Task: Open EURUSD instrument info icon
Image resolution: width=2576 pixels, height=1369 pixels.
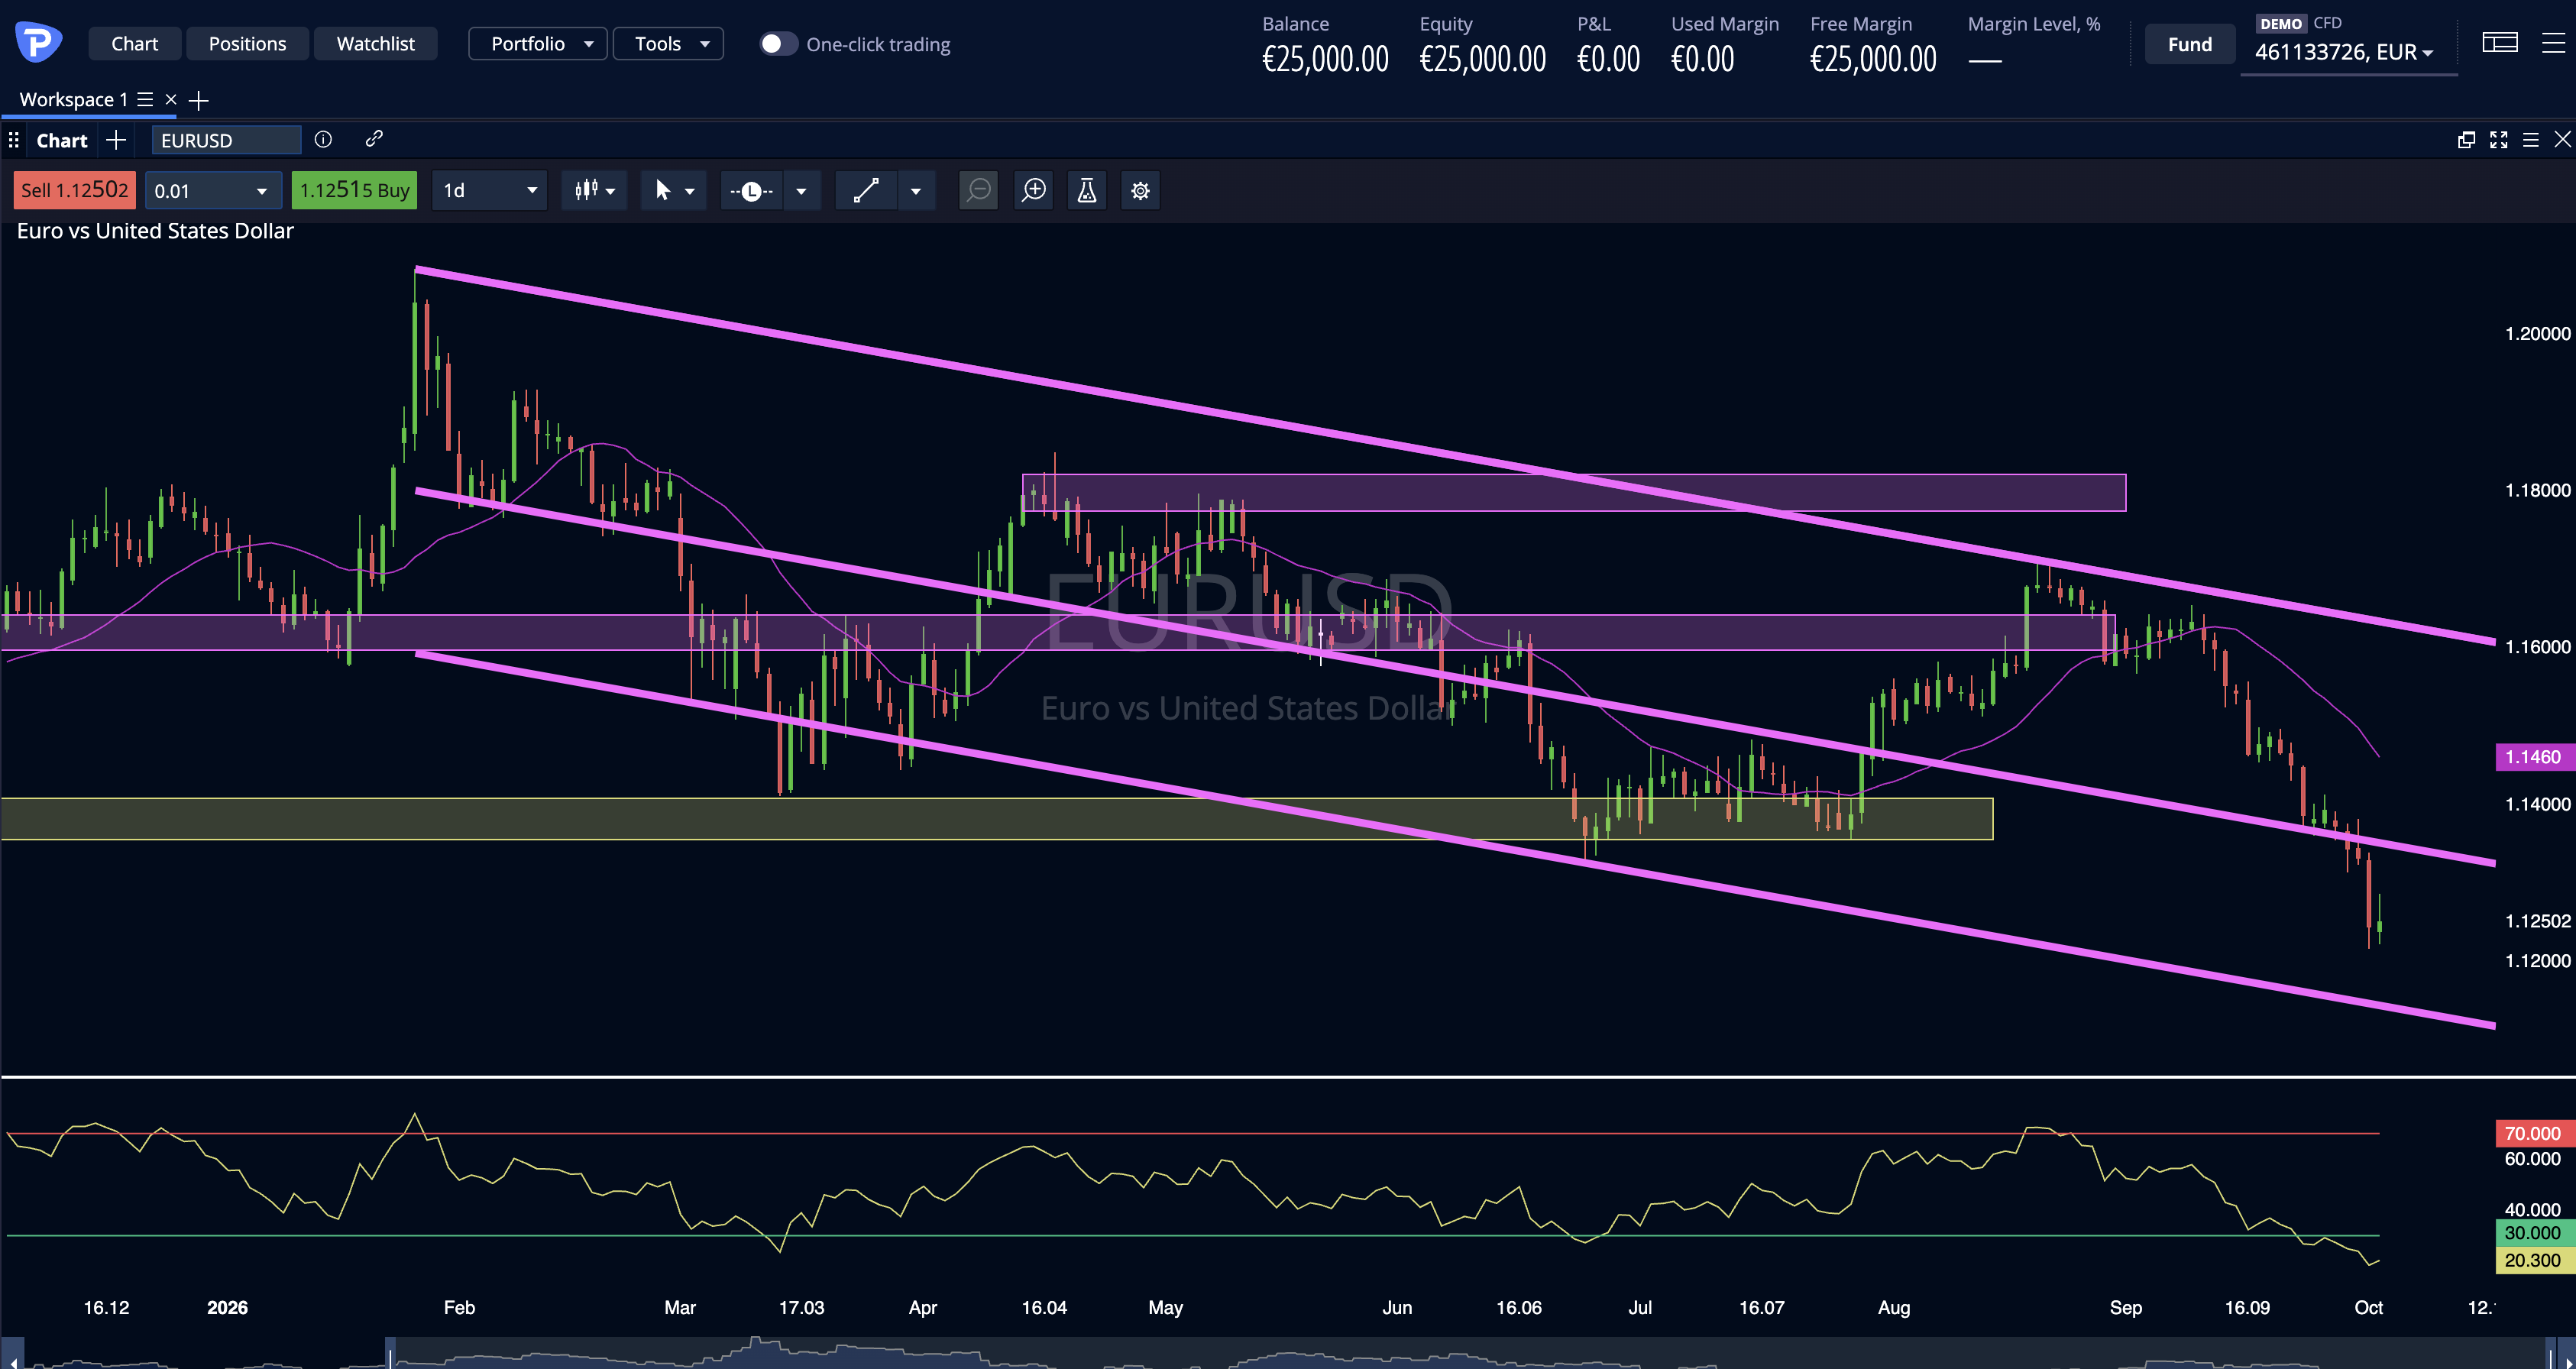Action: point(323,139)
